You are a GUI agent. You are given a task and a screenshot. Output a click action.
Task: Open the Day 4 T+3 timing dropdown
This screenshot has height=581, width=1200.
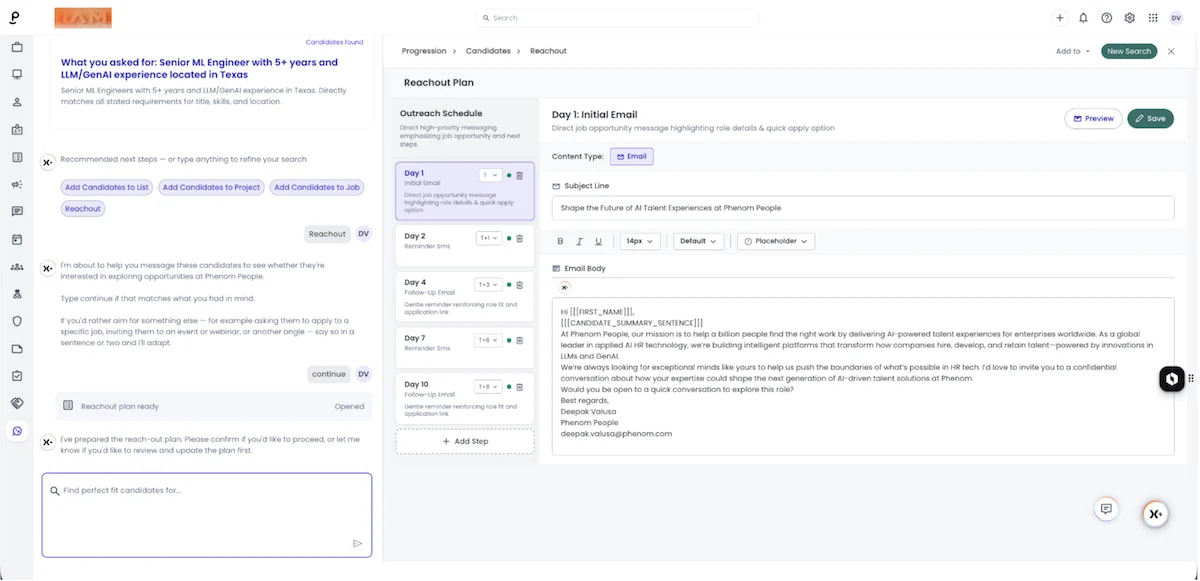tap(490, 284)
